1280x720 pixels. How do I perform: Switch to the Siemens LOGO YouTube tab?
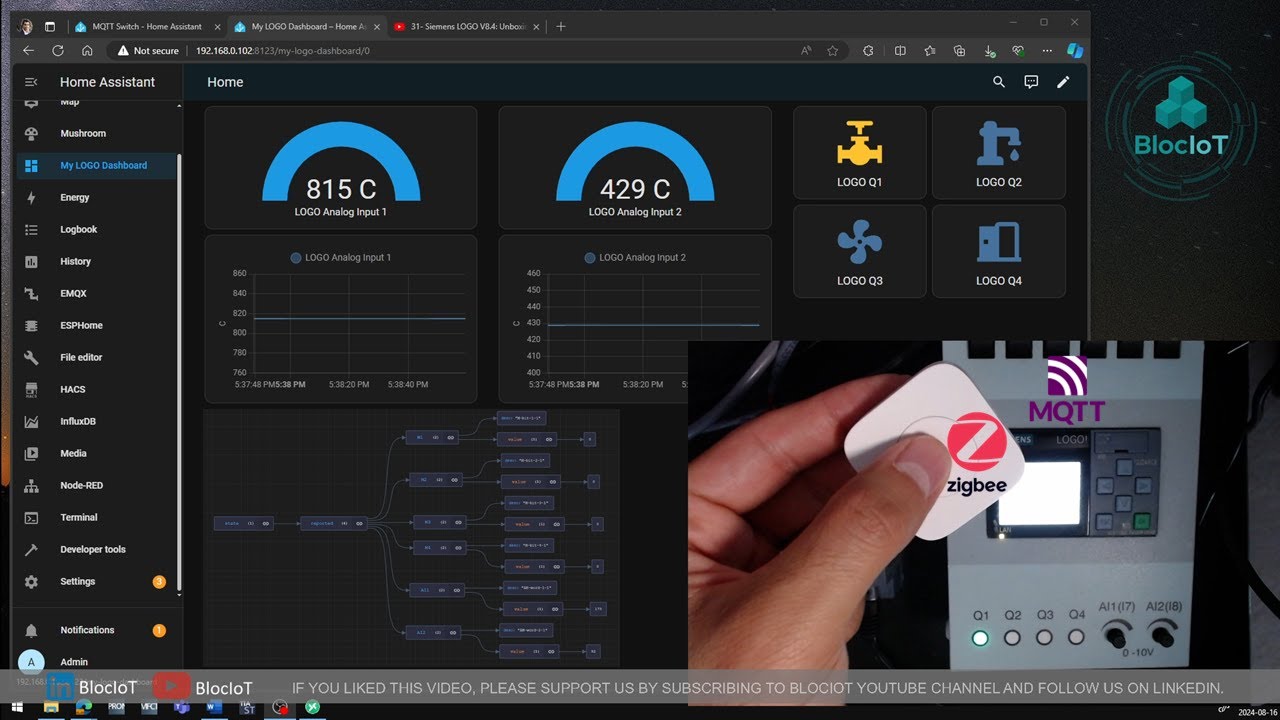[466, 26]
